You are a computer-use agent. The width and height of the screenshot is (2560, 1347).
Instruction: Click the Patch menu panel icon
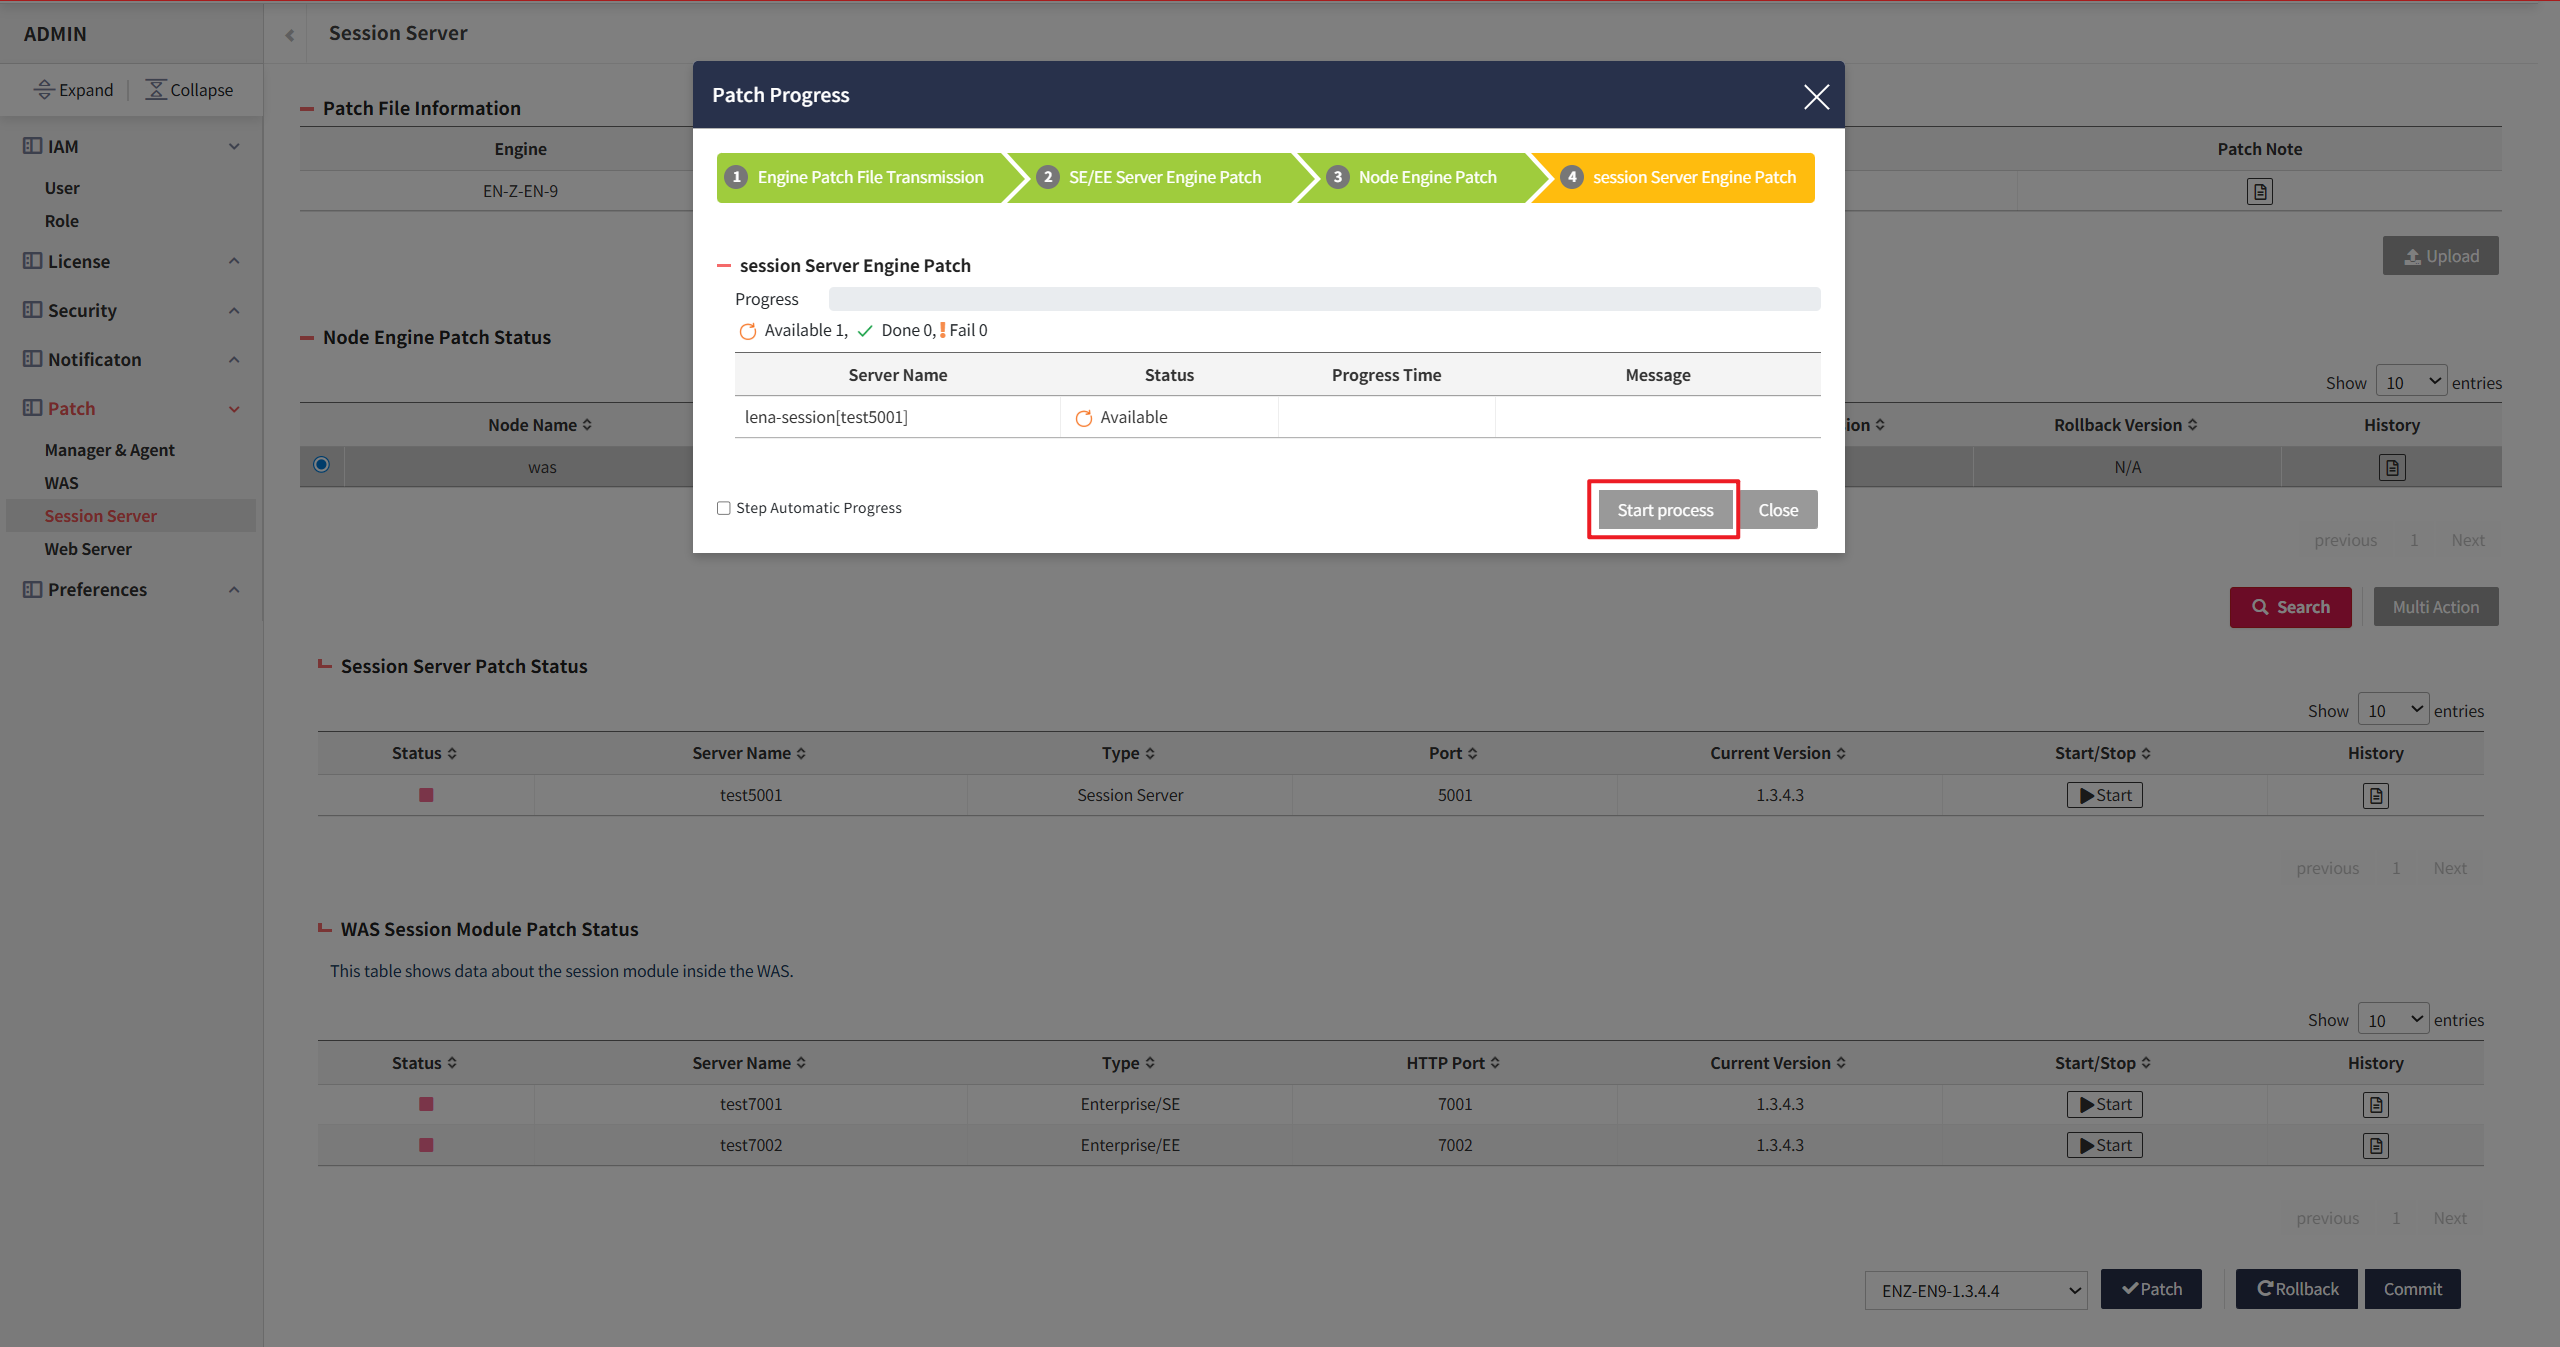33,408
